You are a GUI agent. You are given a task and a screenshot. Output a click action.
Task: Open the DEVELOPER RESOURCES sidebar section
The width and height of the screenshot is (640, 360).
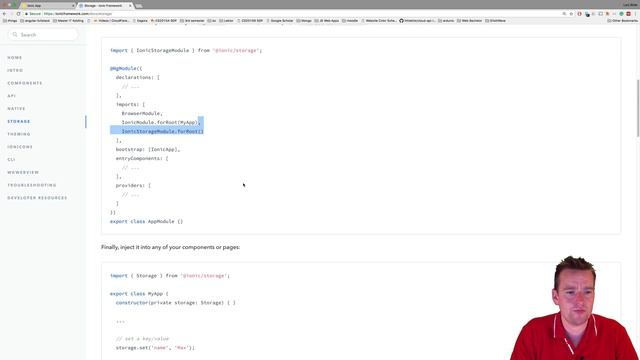(x=37, y=198)
